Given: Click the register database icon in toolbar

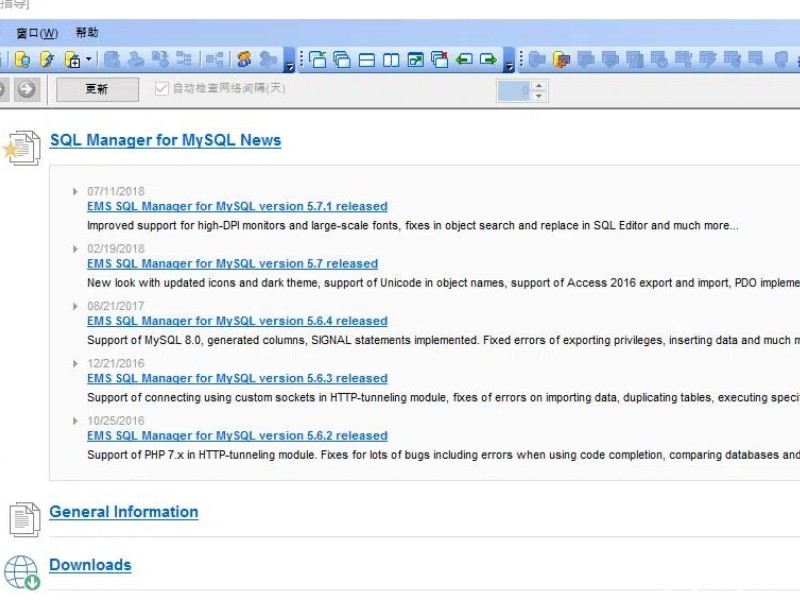Looking at the screenshot, I should [x=22, y=60].
